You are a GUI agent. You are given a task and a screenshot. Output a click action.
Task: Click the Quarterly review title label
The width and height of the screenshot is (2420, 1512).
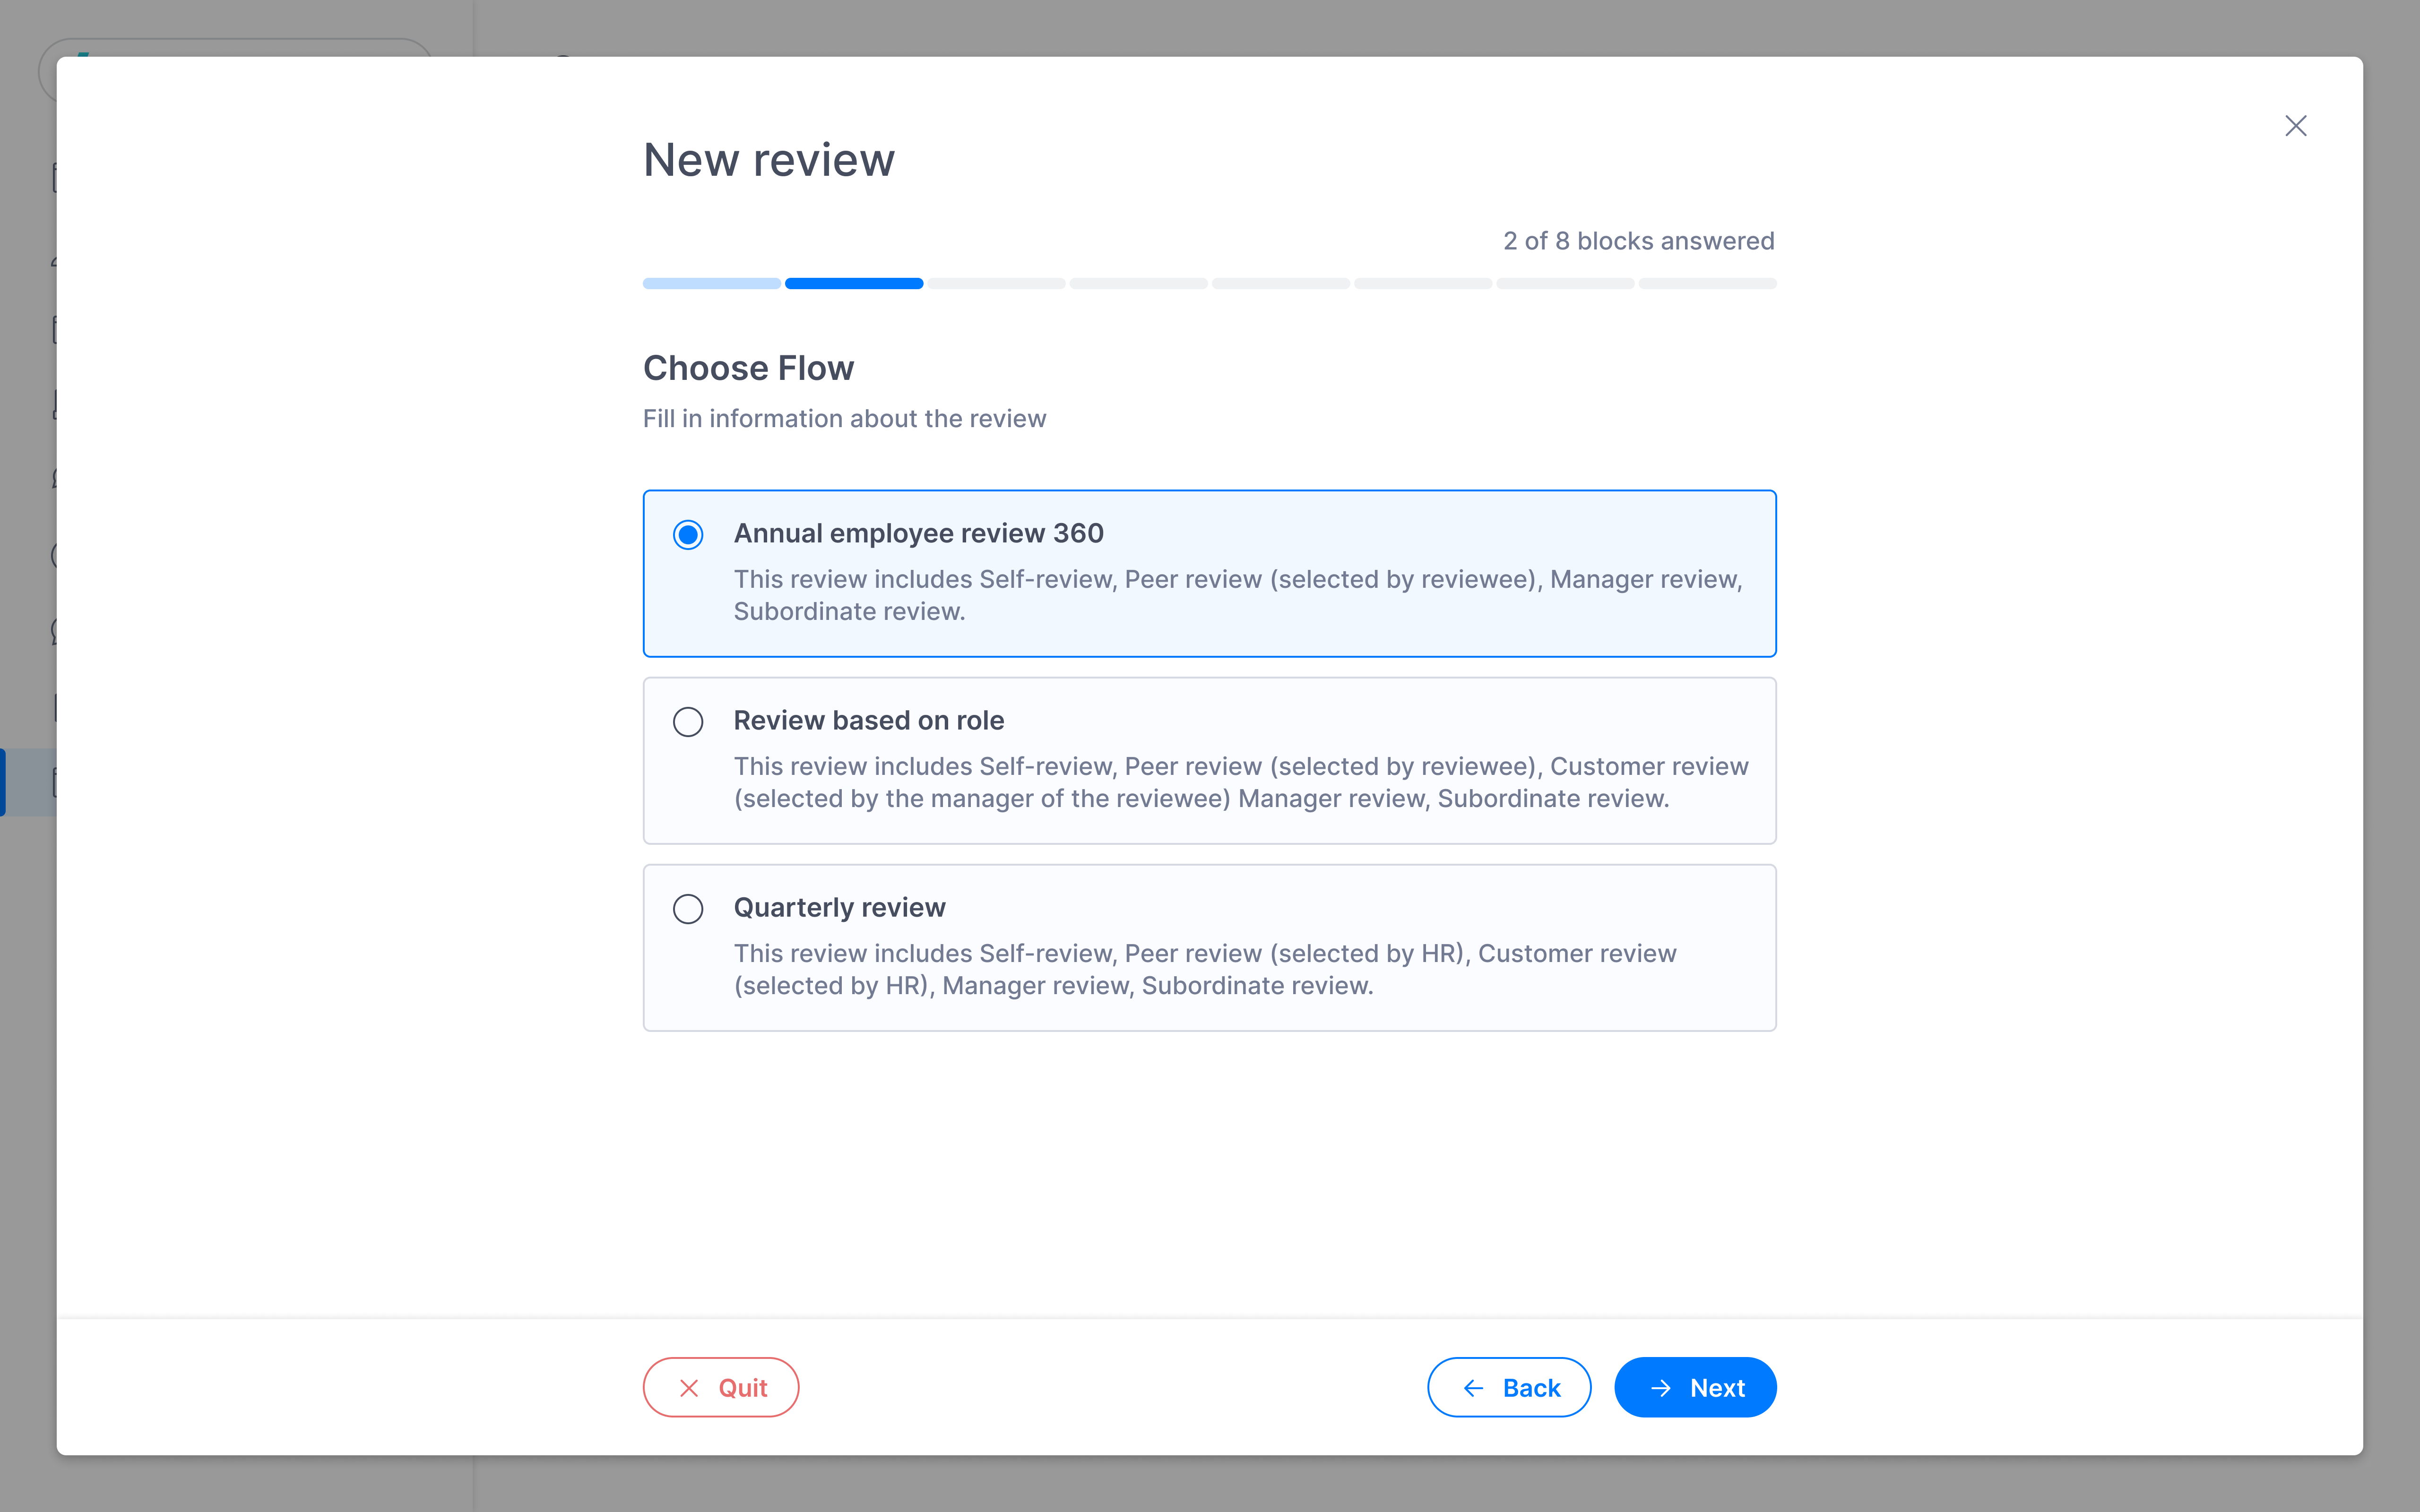pyautogui.click(x=839, y=907)
